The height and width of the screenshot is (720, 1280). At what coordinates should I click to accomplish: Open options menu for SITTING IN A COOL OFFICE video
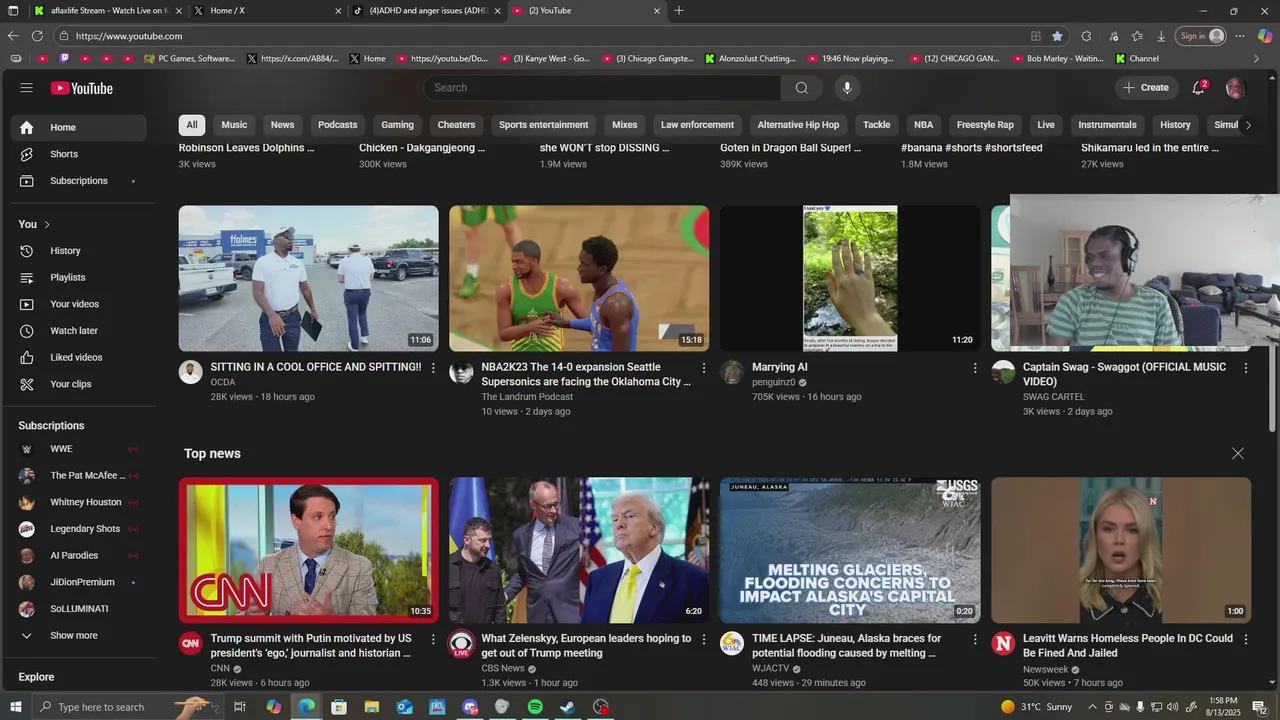[433, 368]
